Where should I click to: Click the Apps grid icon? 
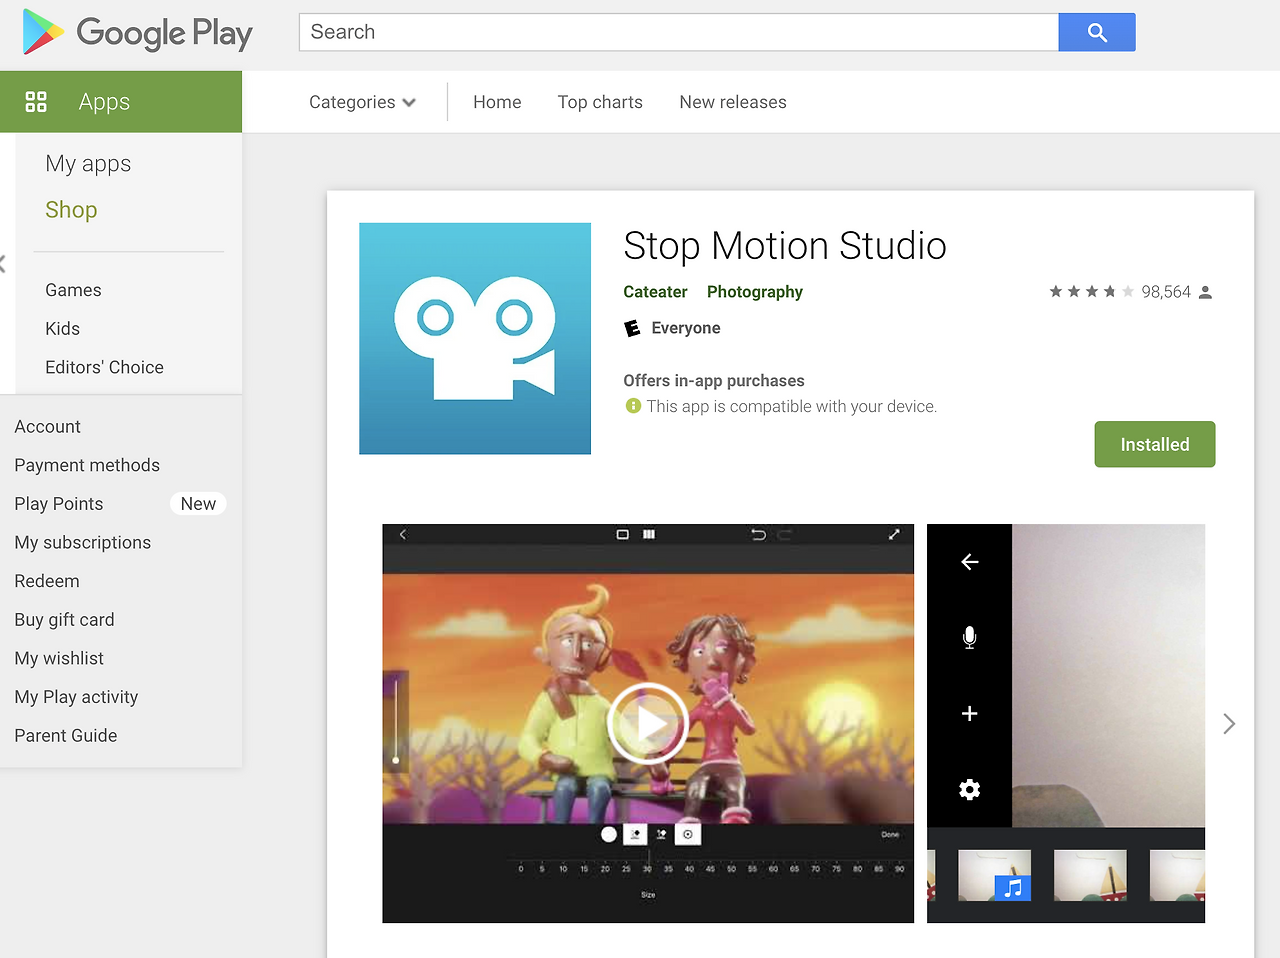click(36, 101)
